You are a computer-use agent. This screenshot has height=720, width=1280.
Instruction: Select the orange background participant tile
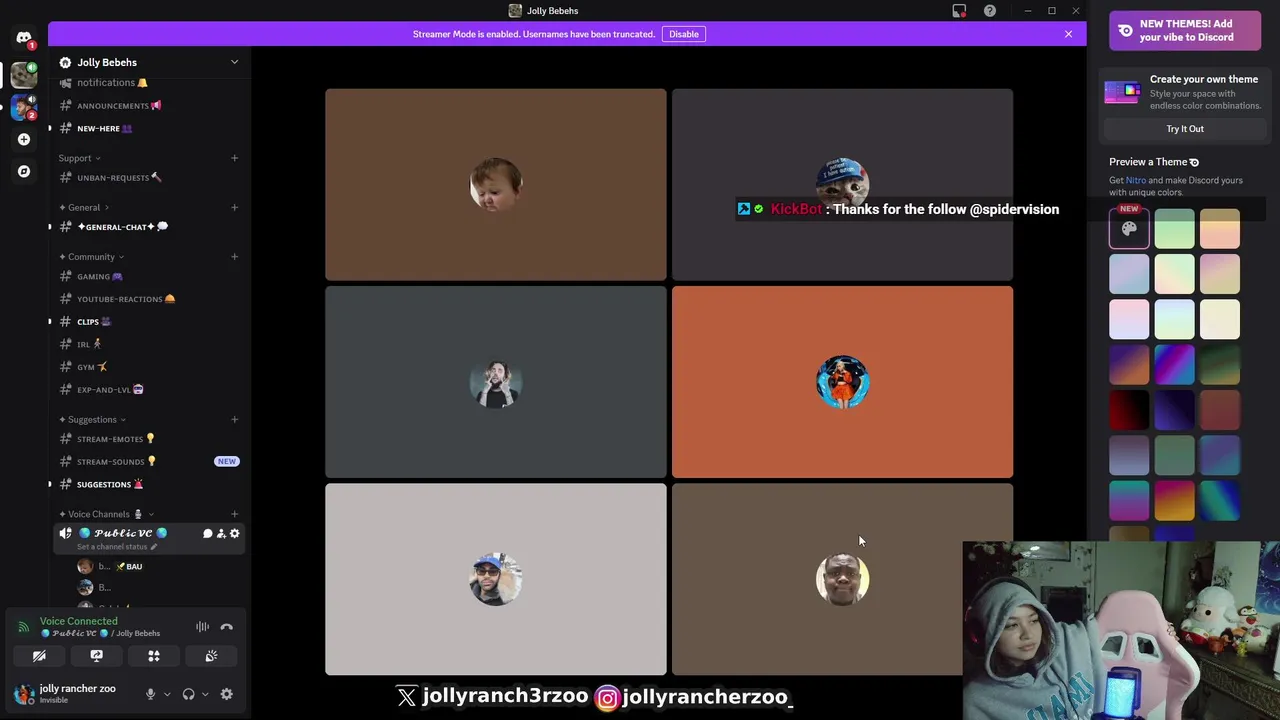pyautogui.click(x=842, y=382)
